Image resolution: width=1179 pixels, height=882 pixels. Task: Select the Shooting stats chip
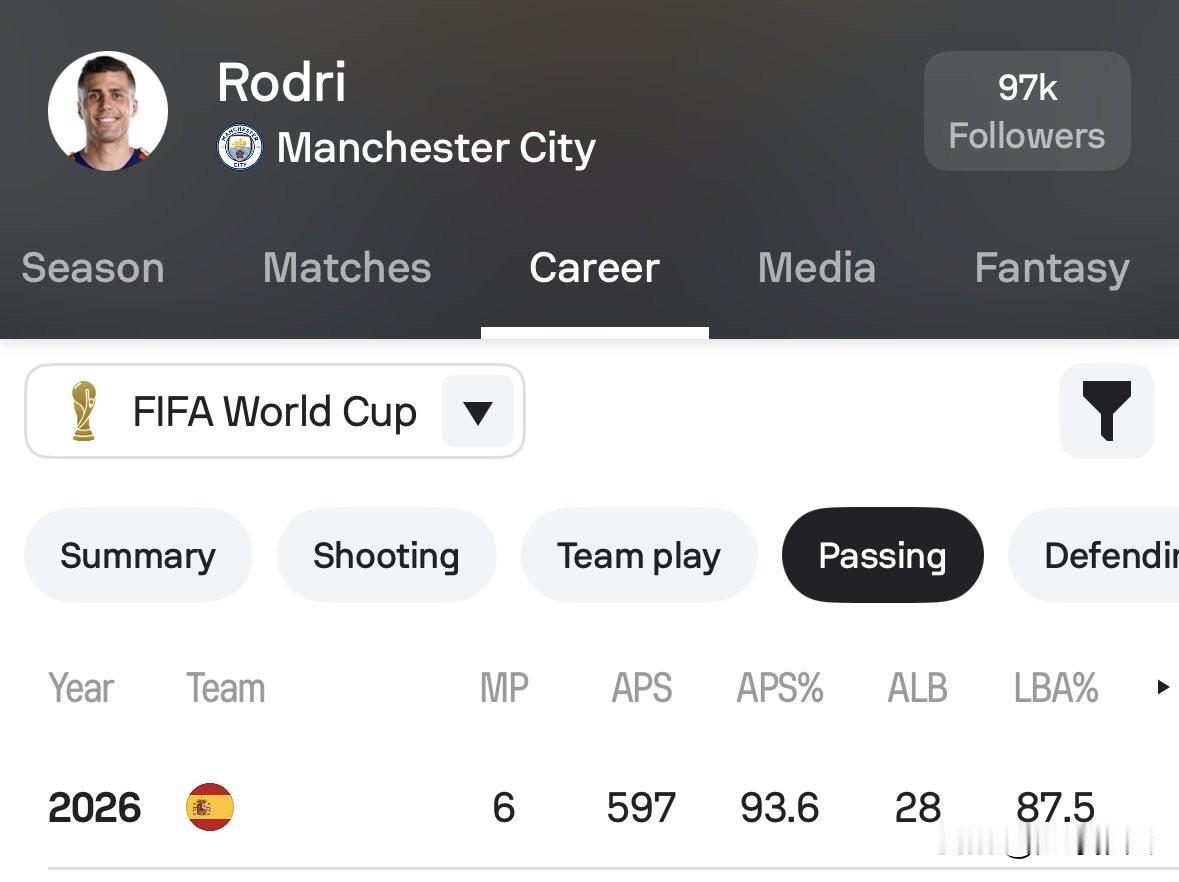pos(386,555)
